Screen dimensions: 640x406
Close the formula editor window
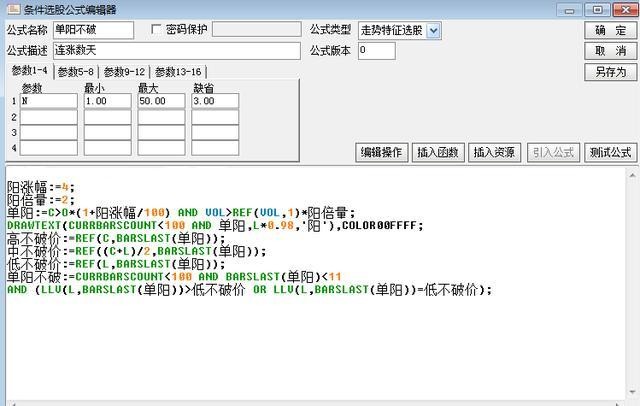click(x=625, y=9)
